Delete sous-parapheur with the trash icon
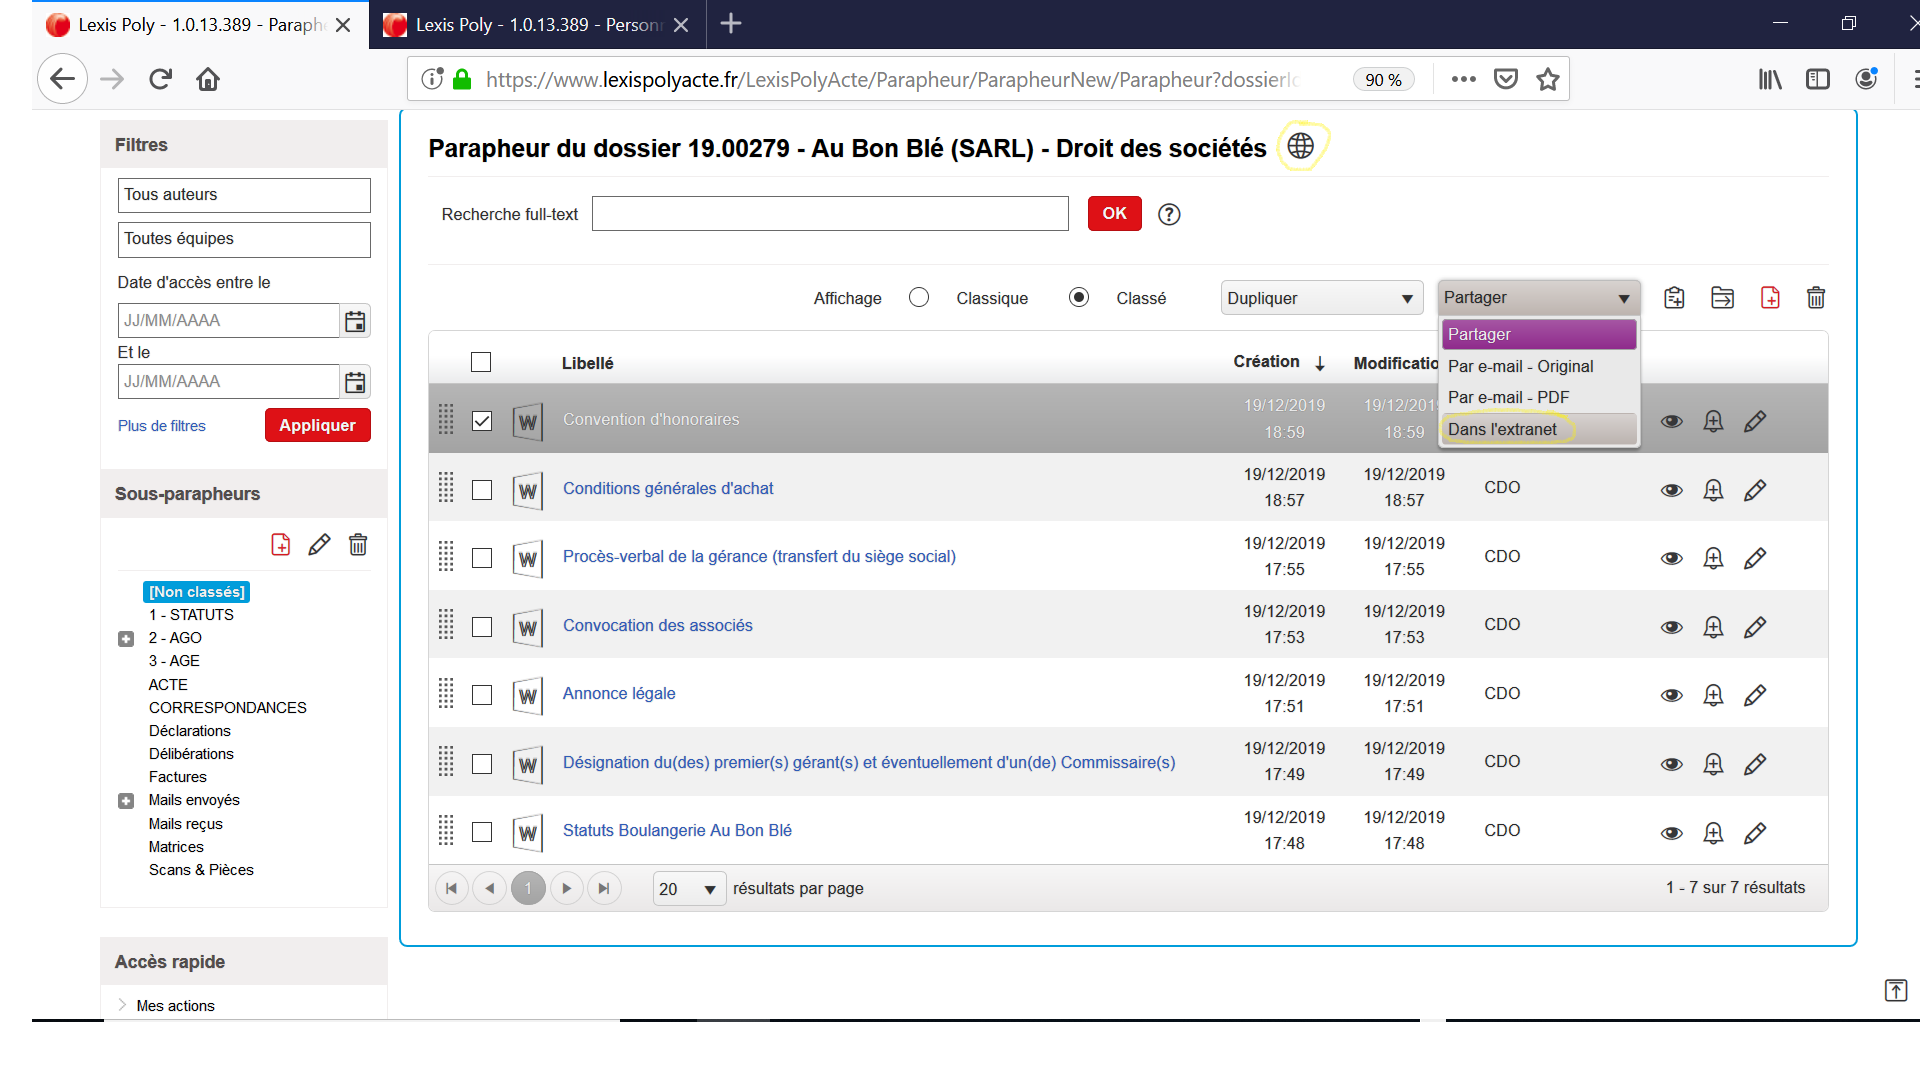This screenshot has width=1920, height=1080. [358, 545]
